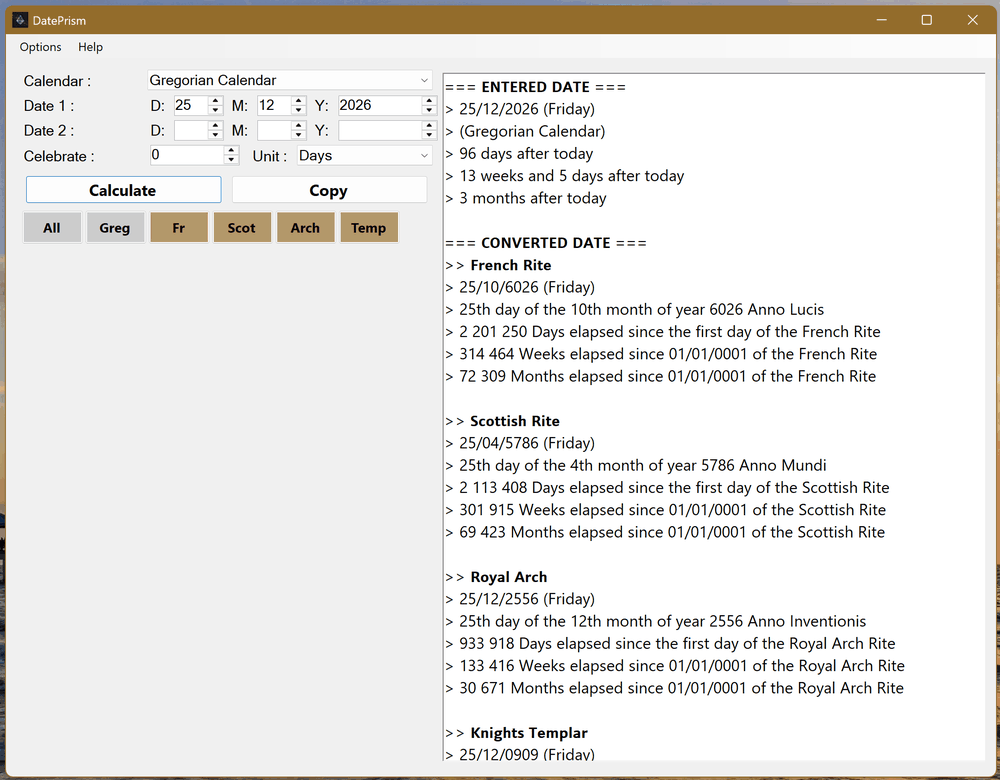This screenshot has width=1000, height=780.
Task: Click the 'Knights Templar' heading in results
Action: tap(529, 733)
